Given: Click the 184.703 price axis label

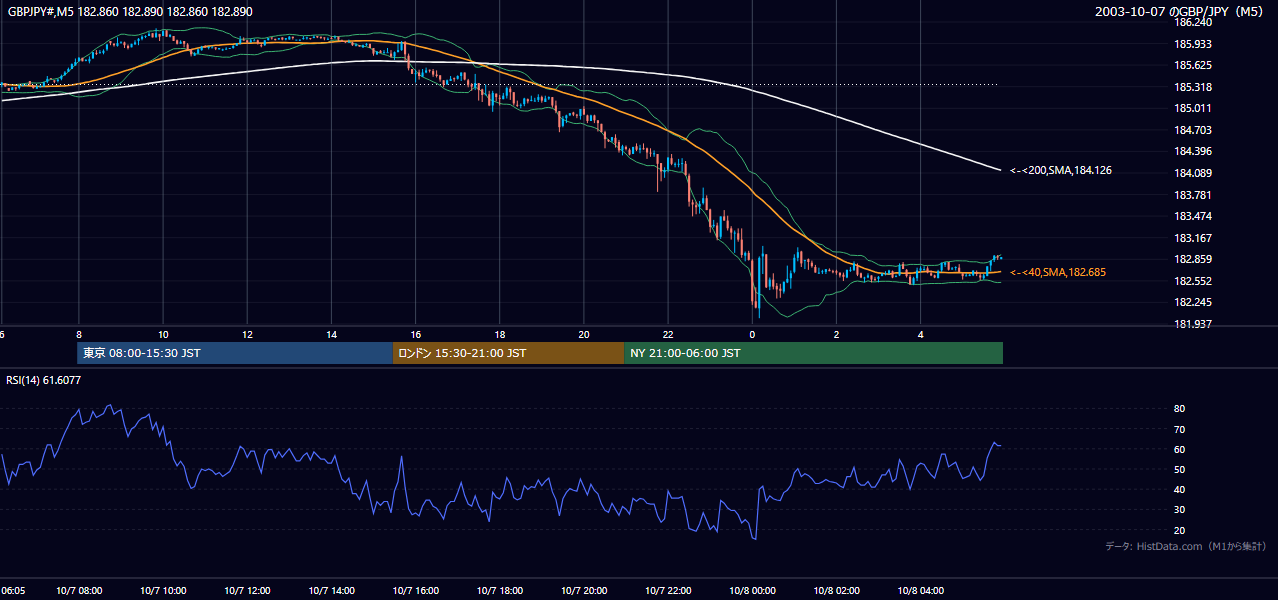Looking at the screenshot, I should [x=1192, y=130].
